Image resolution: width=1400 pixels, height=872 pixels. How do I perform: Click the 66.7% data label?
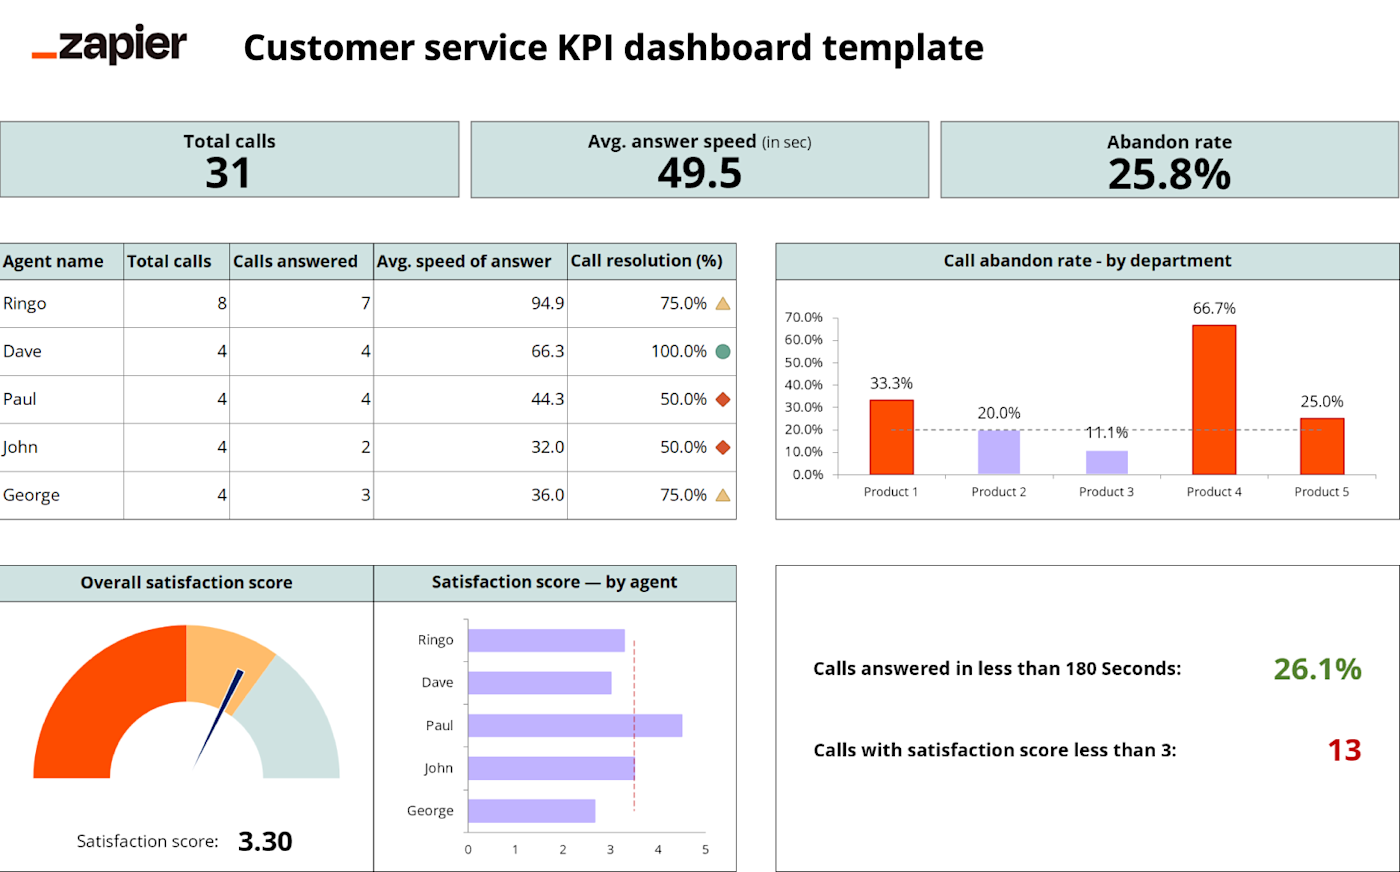(1214, 308)
